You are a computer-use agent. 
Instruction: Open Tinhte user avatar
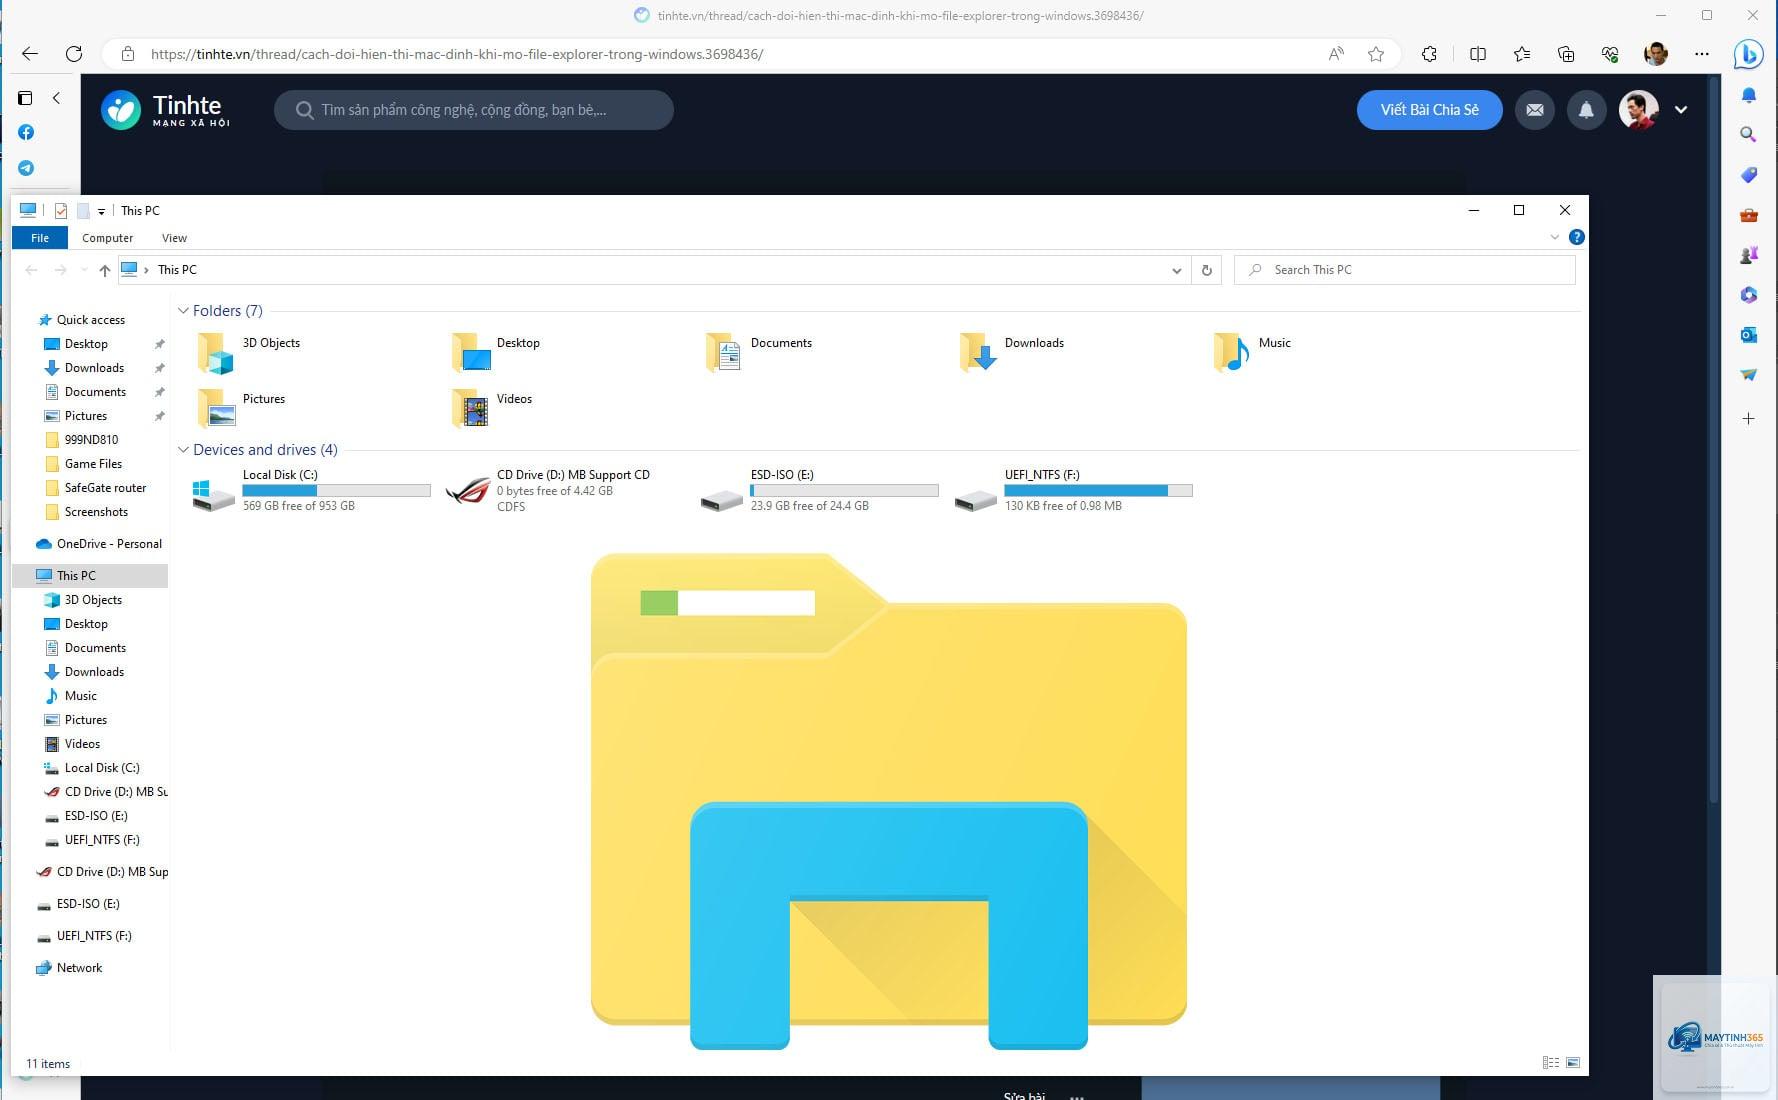(1638, 110)
